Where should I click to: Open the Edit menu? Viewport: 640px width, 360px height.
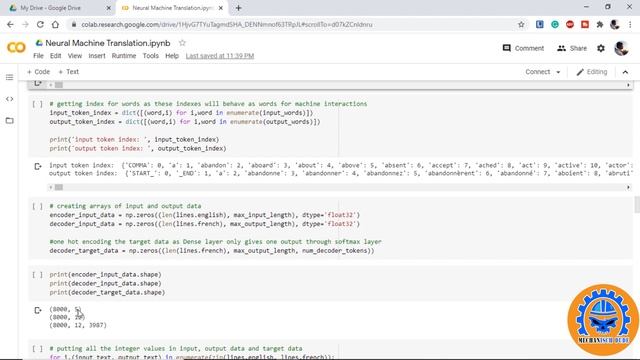tap(55, 56)
